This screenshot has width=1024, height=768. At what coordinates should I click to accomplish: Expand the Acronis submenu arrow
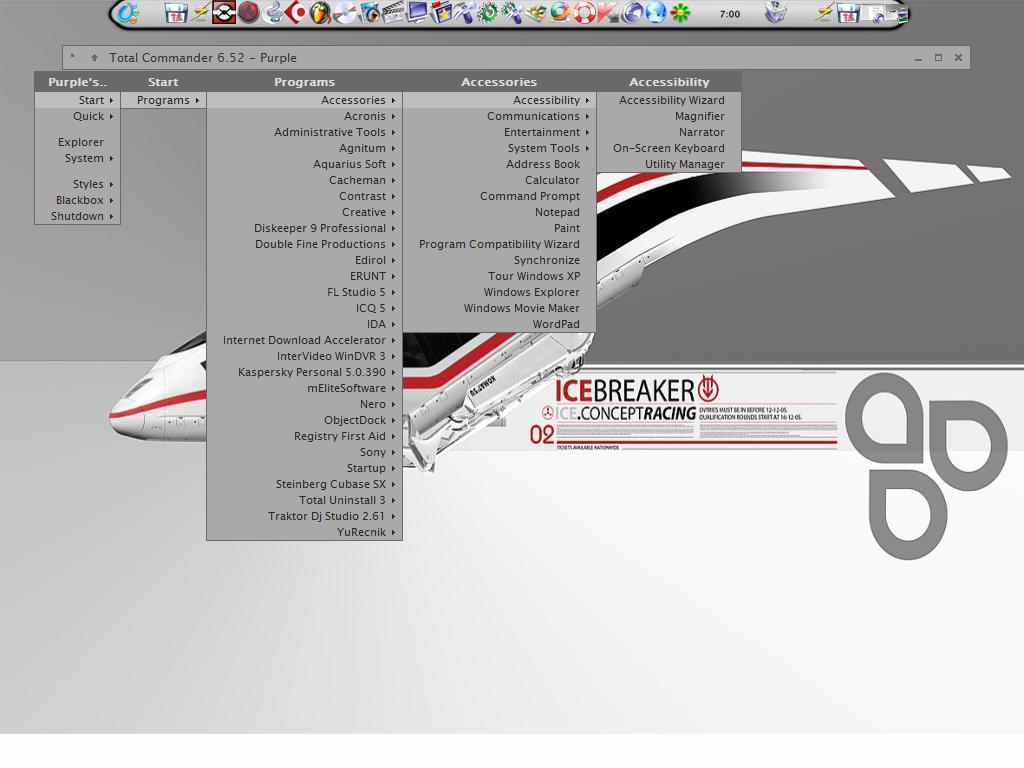point(393,116)
